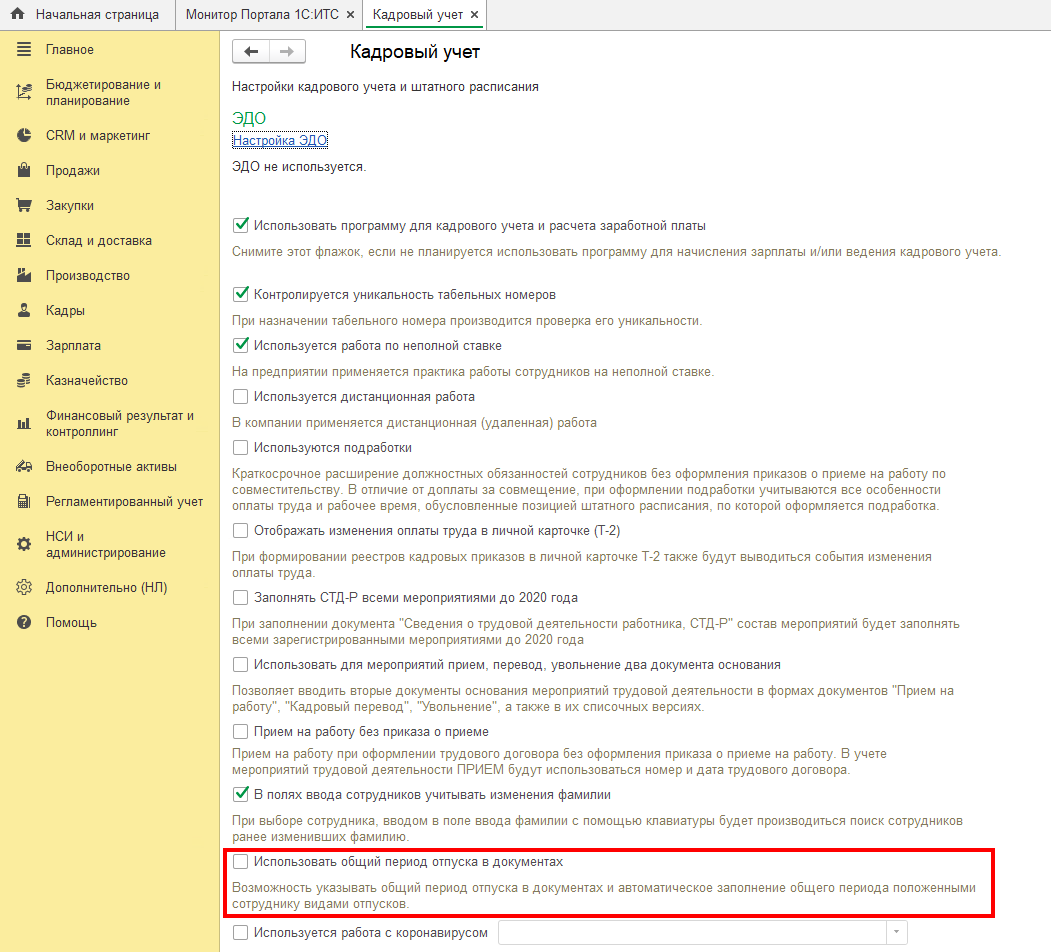This screenshot has height=952, width=1051.
Task: Click the text ЭДО не используется.
Action: click(299, 166)
